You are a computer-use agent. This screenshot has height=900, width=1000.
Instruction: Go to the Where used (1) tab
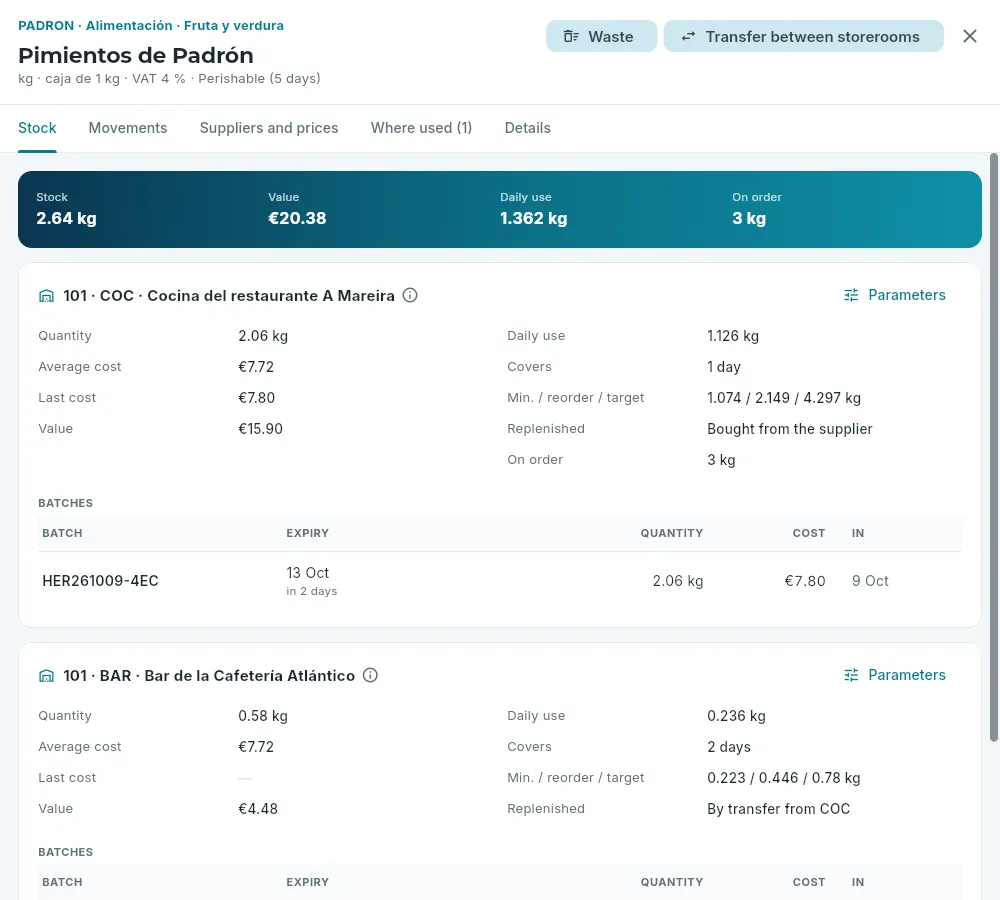click(x=422, y=128)
